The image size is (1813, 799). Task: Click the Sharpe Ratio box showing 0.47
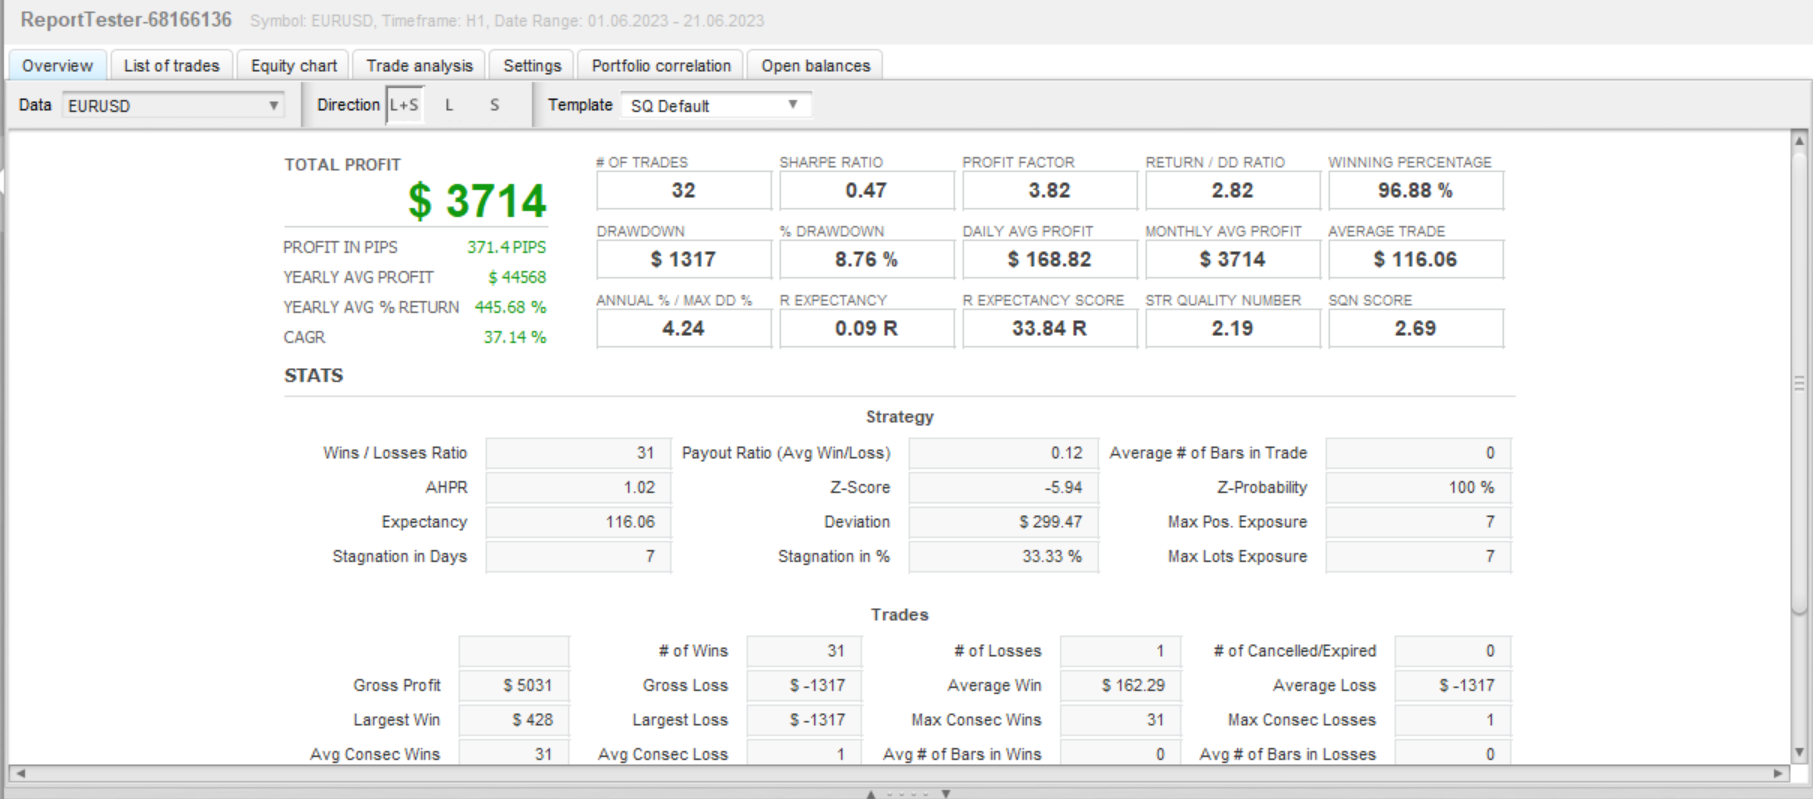(867, 191)
